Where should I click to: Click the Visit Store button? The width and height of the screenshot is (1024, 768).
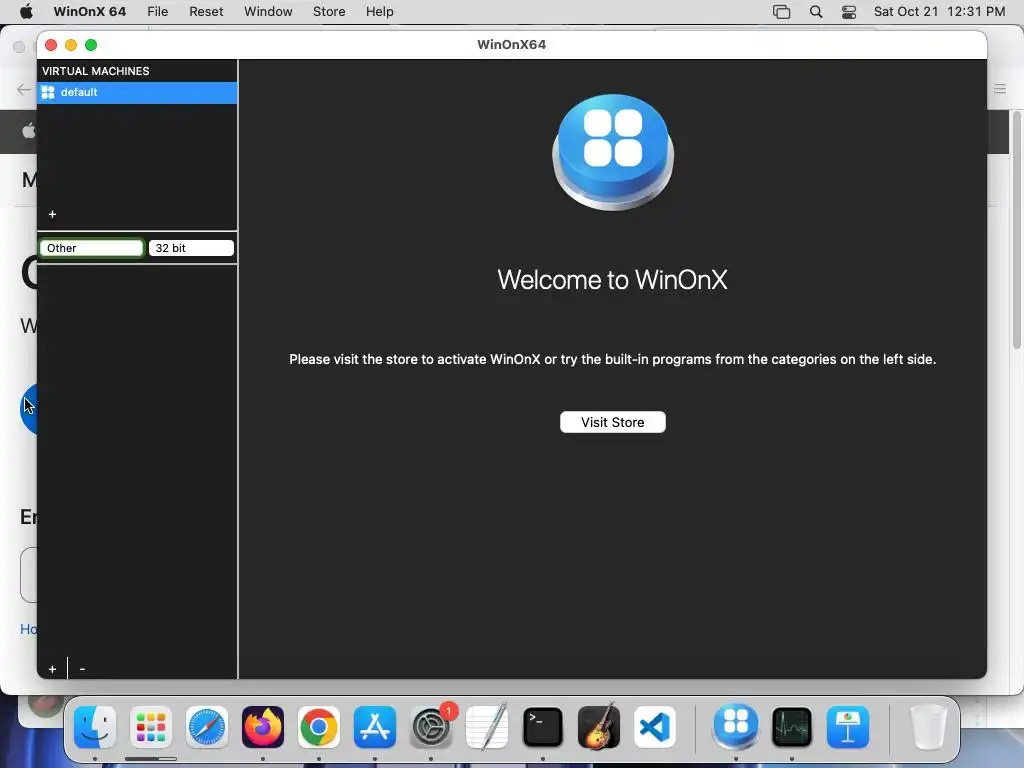click(613, 422)
